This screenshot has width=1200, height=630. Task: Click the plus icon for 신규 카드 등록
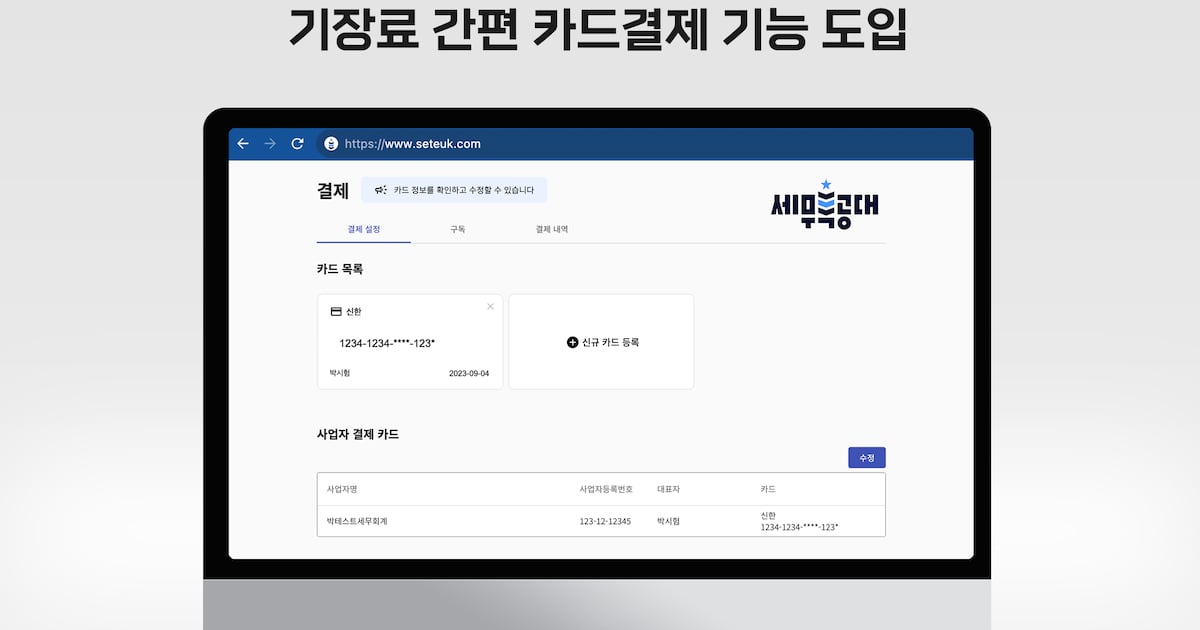pyautogui.click(x=572, y=342)
